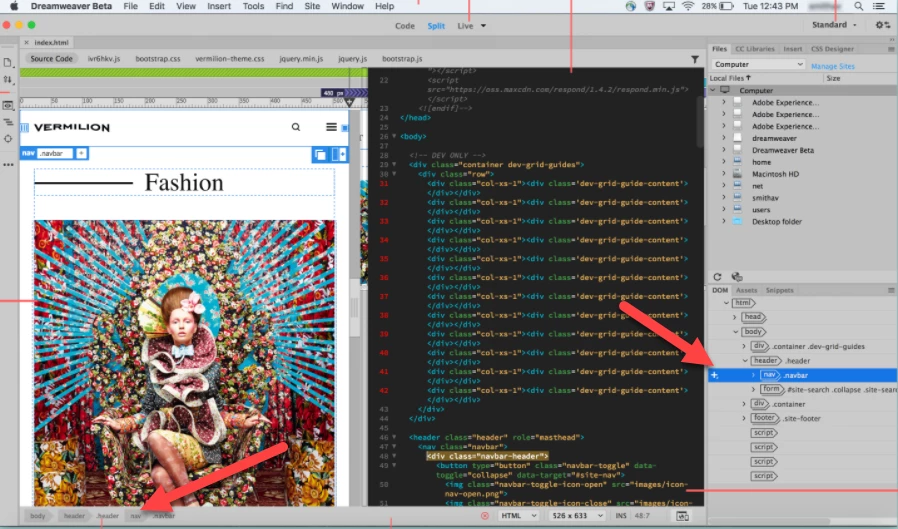Screen dimensions: 898x529
Task: Click the refresh icon in Files panel
Action: point(717,277)
